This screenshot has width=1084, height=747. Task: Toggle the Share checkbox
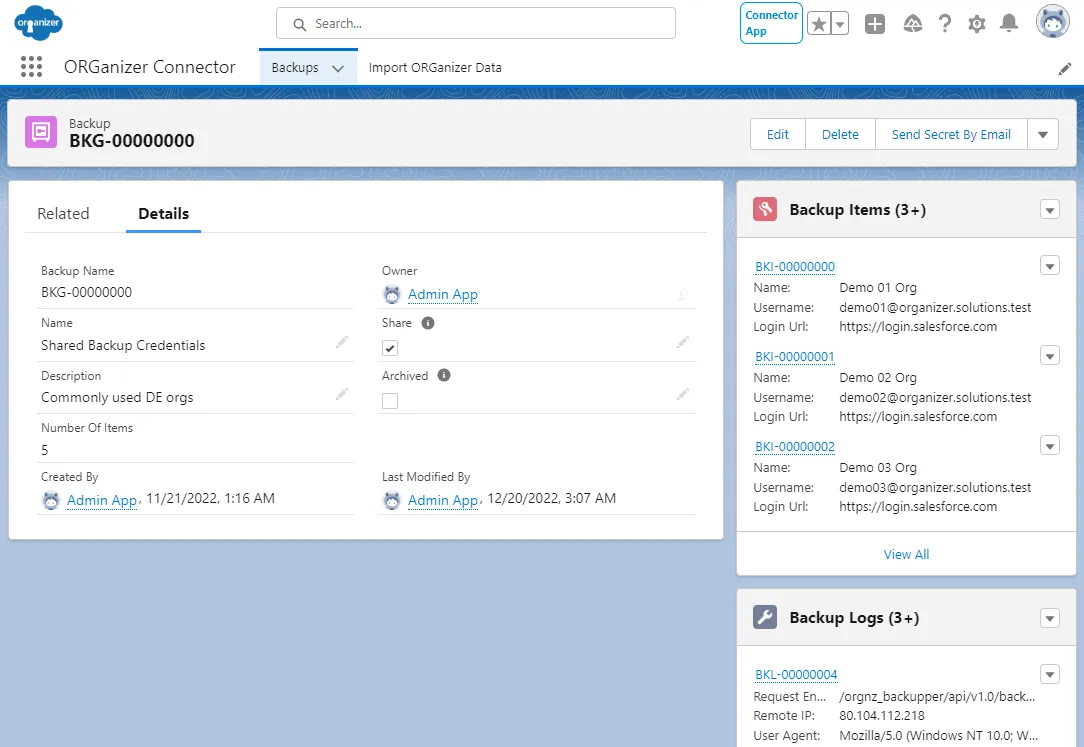[x=390, y=348]
